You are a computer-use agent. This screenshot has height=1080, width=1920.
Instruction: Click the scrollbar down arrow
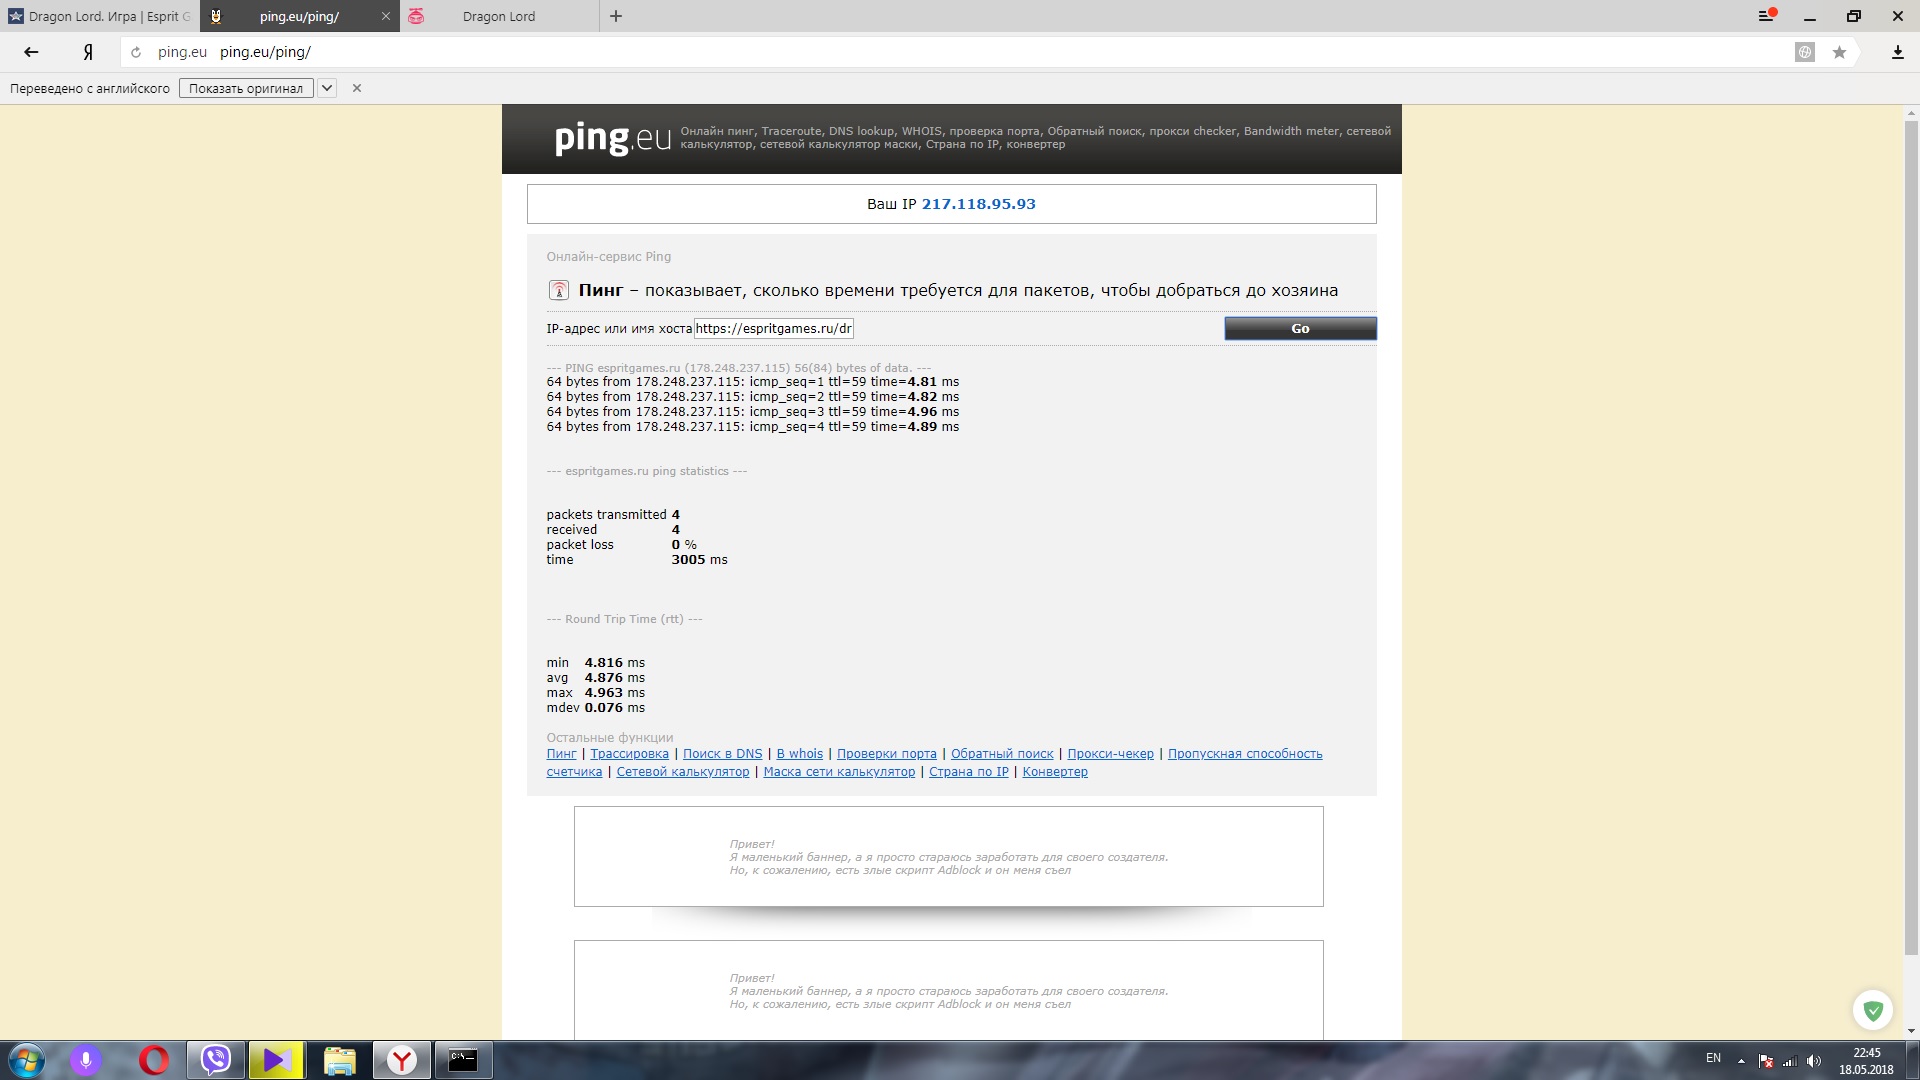tap(1911, 1031)
